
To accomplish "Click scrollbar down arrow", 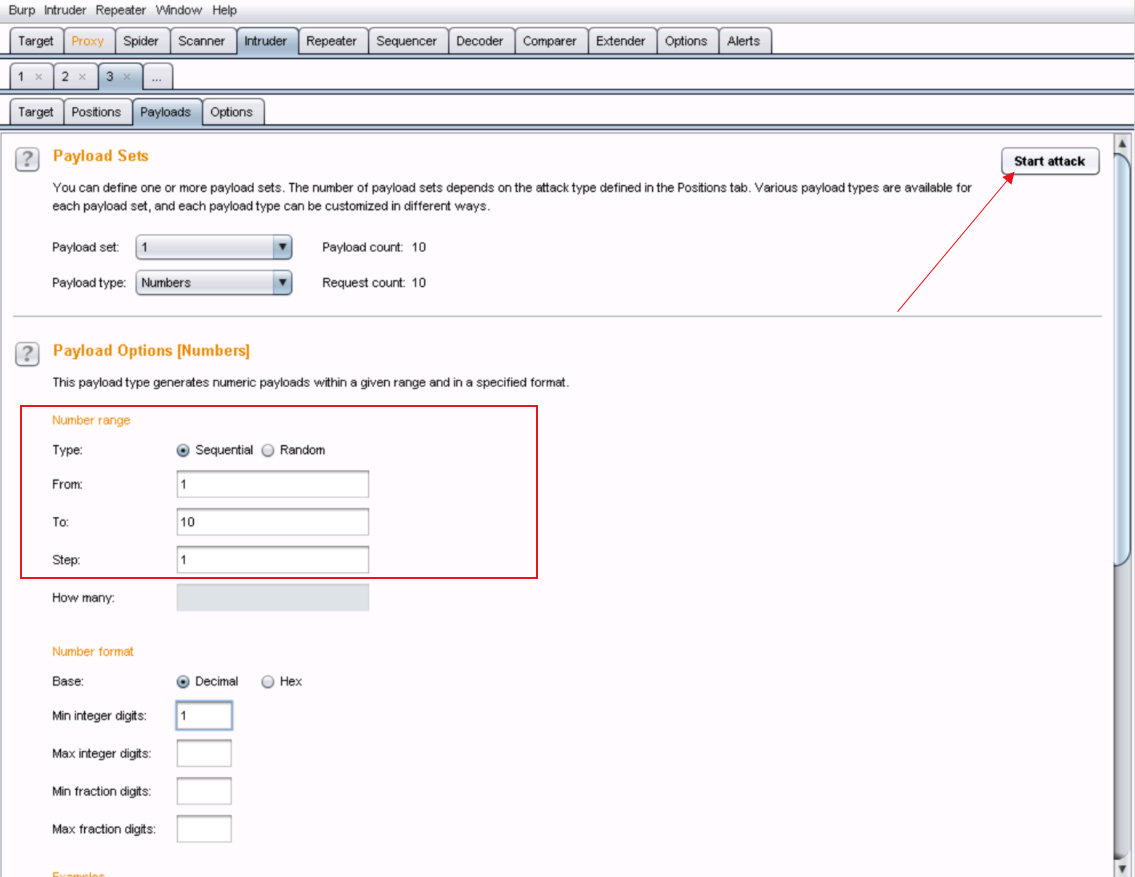I will [x=1122, y=868].
